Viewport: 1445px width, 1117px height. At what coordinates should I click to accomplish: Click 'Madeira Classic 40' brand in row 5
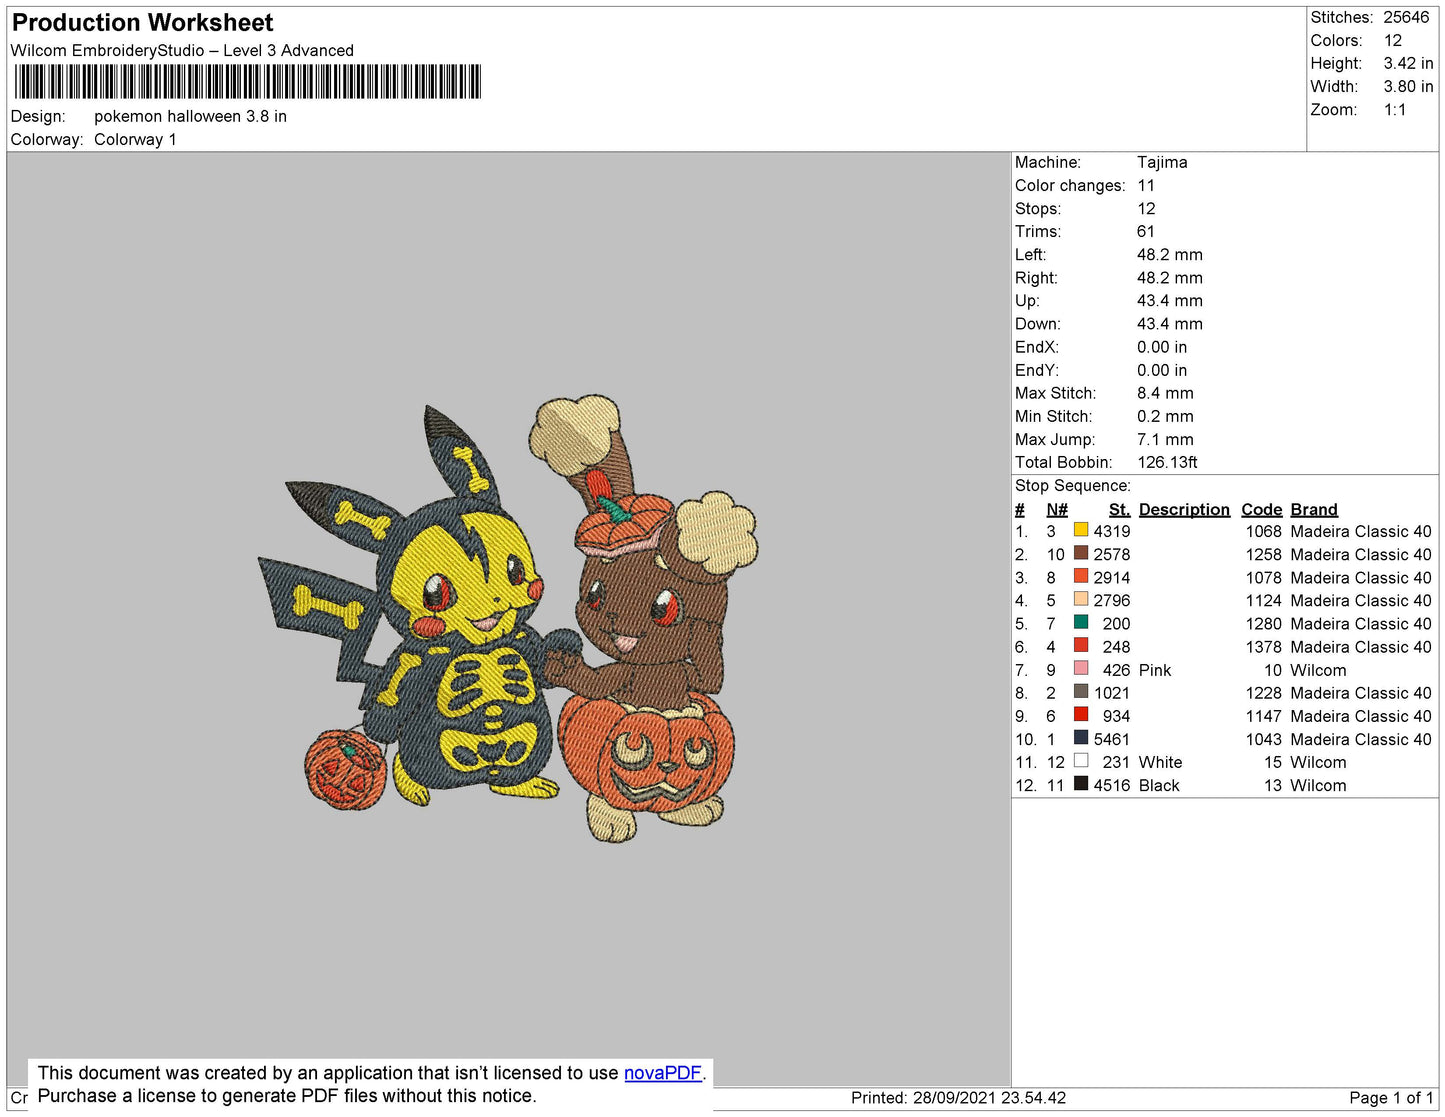1361,623
